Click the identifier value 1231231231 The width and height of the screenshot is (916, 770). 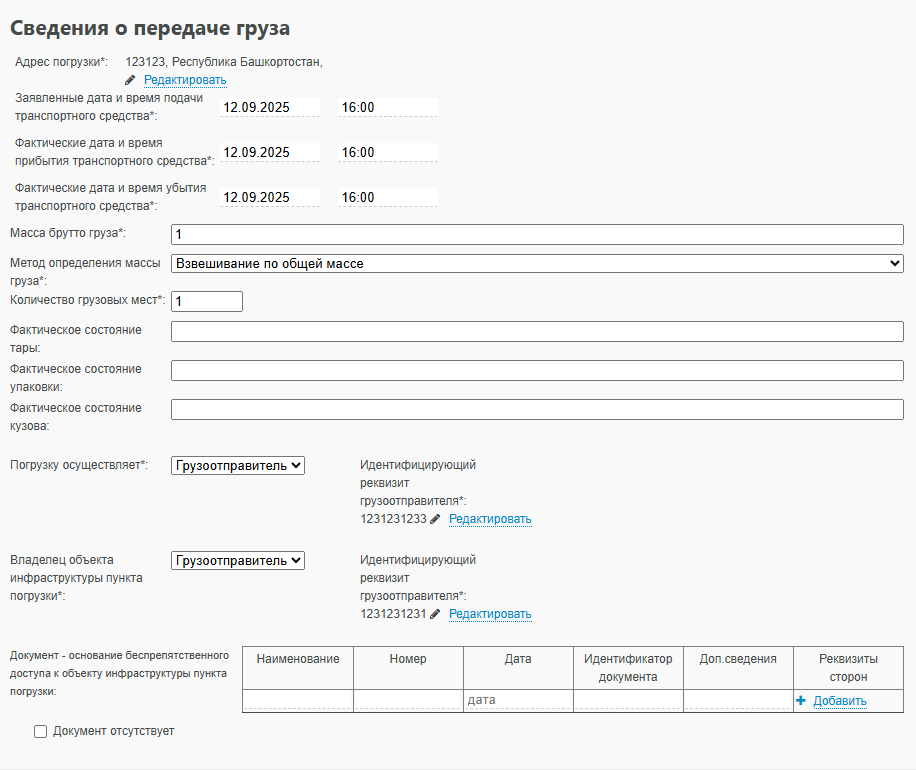pyautogui.click(x=393, y=614)
